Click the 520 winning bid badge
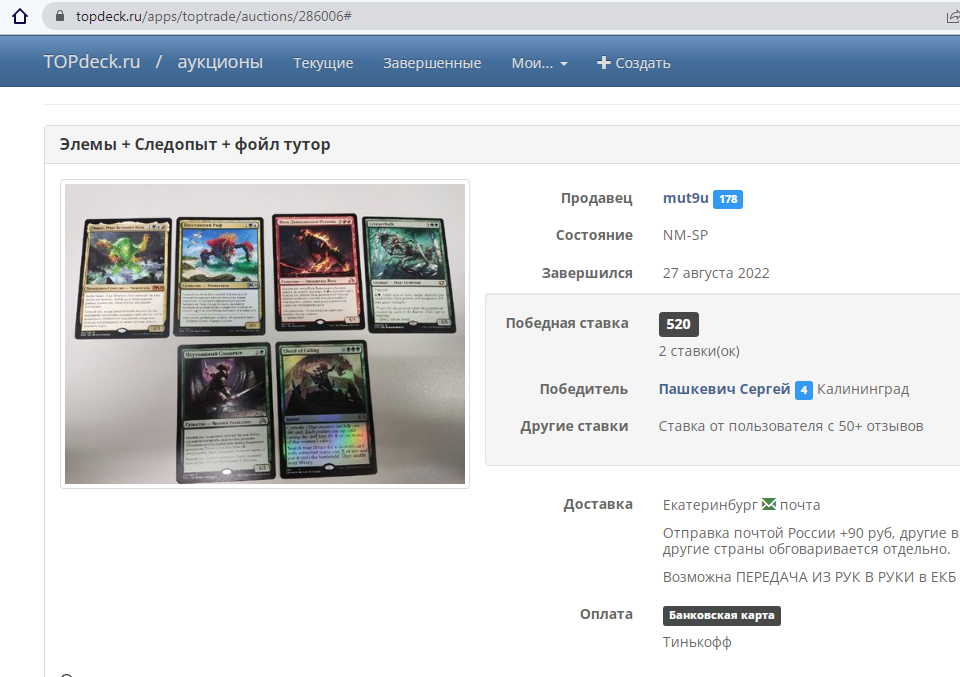The image size is (960, 677). click(679, 324)
